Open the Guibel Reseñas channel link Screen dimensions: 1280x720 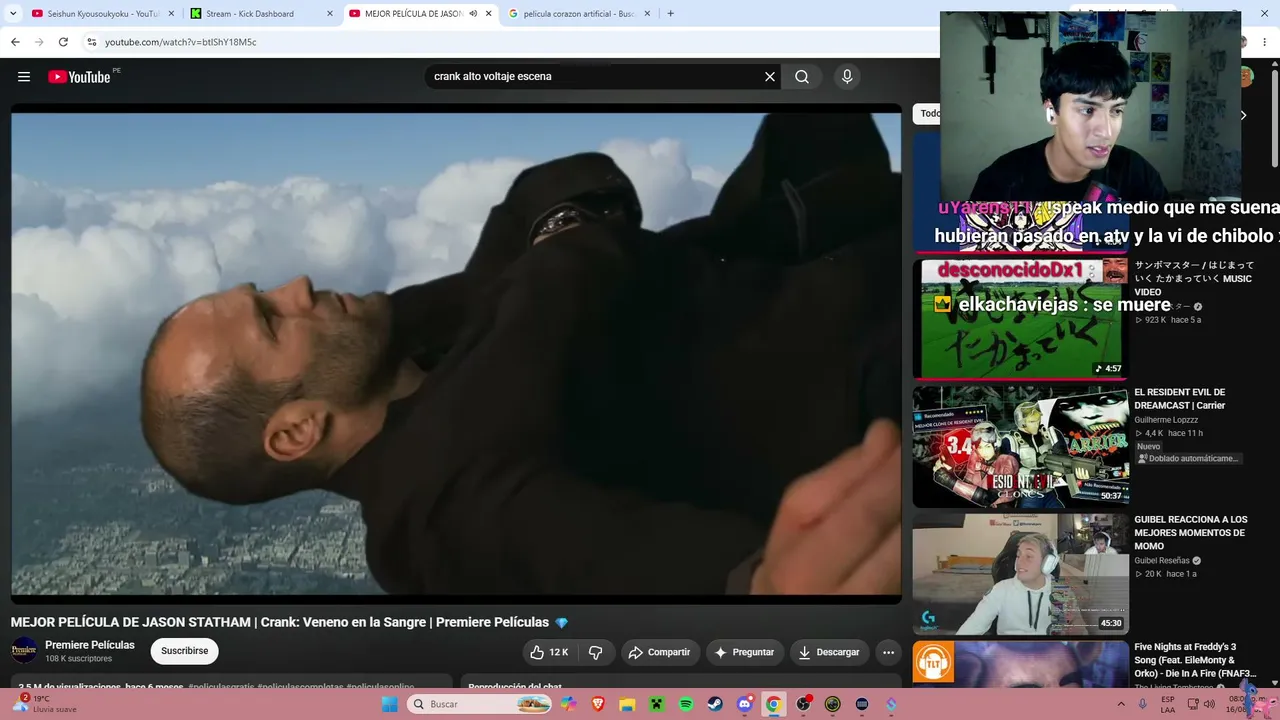coord(1162,561)
